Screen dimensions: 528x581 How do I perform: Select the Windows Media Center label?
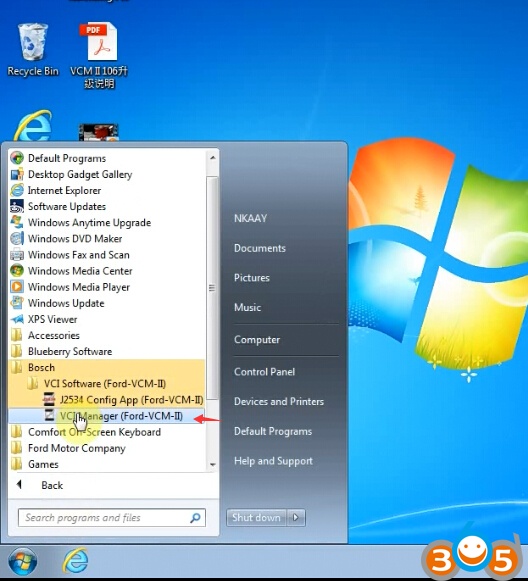tap(80, 271)
